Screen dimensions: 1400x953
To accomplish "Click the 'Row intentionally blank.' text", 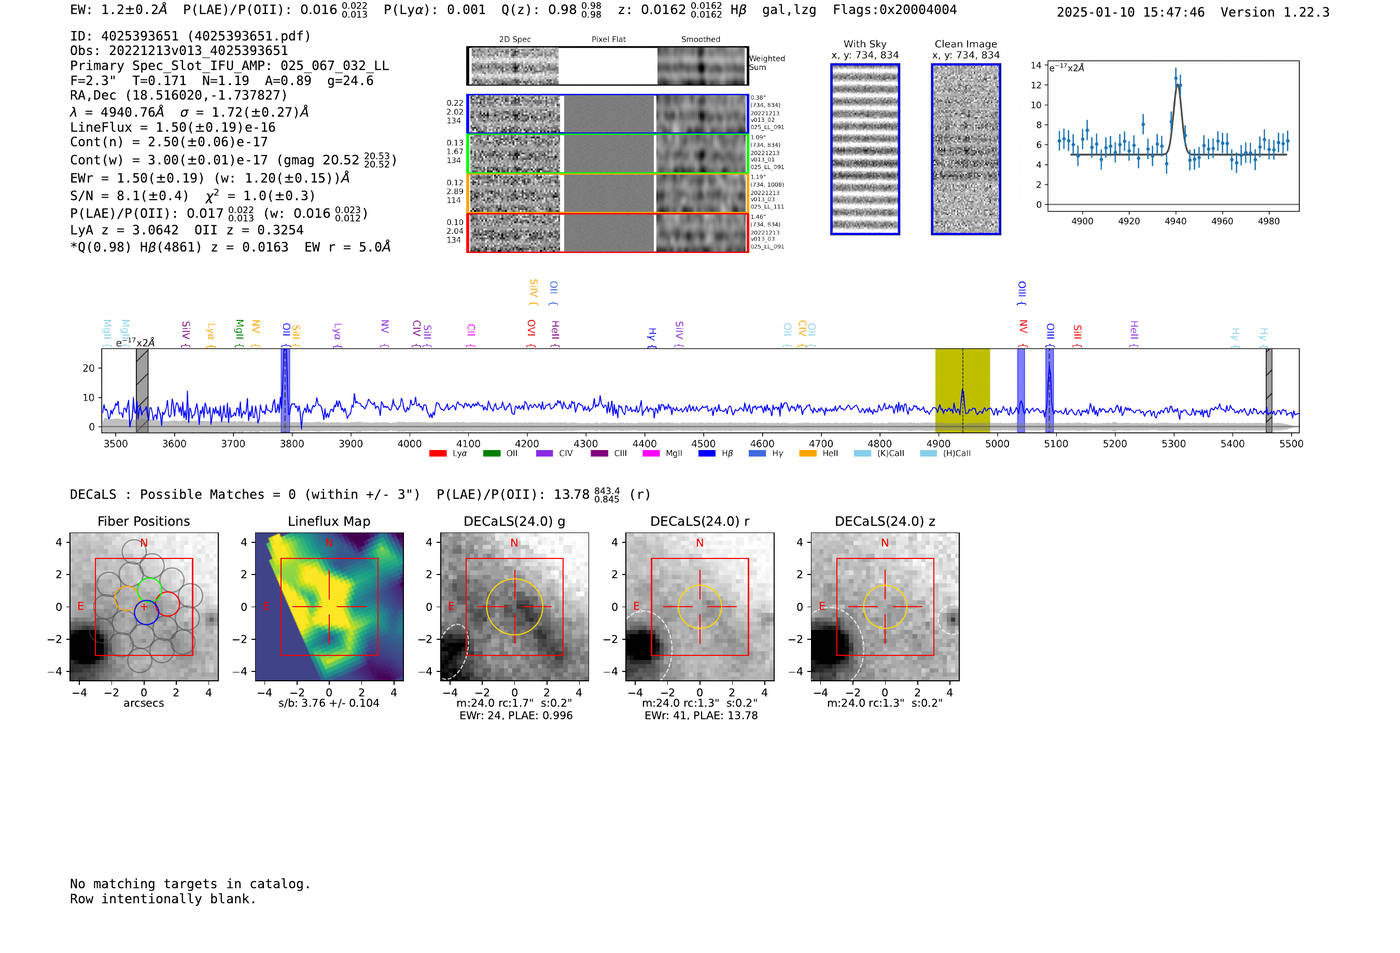I will click(x=163, y=899).
